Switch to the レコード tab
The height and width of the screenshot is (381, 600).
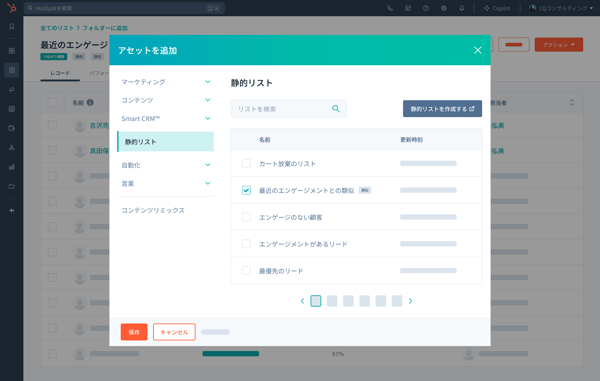tap(60, 73)
